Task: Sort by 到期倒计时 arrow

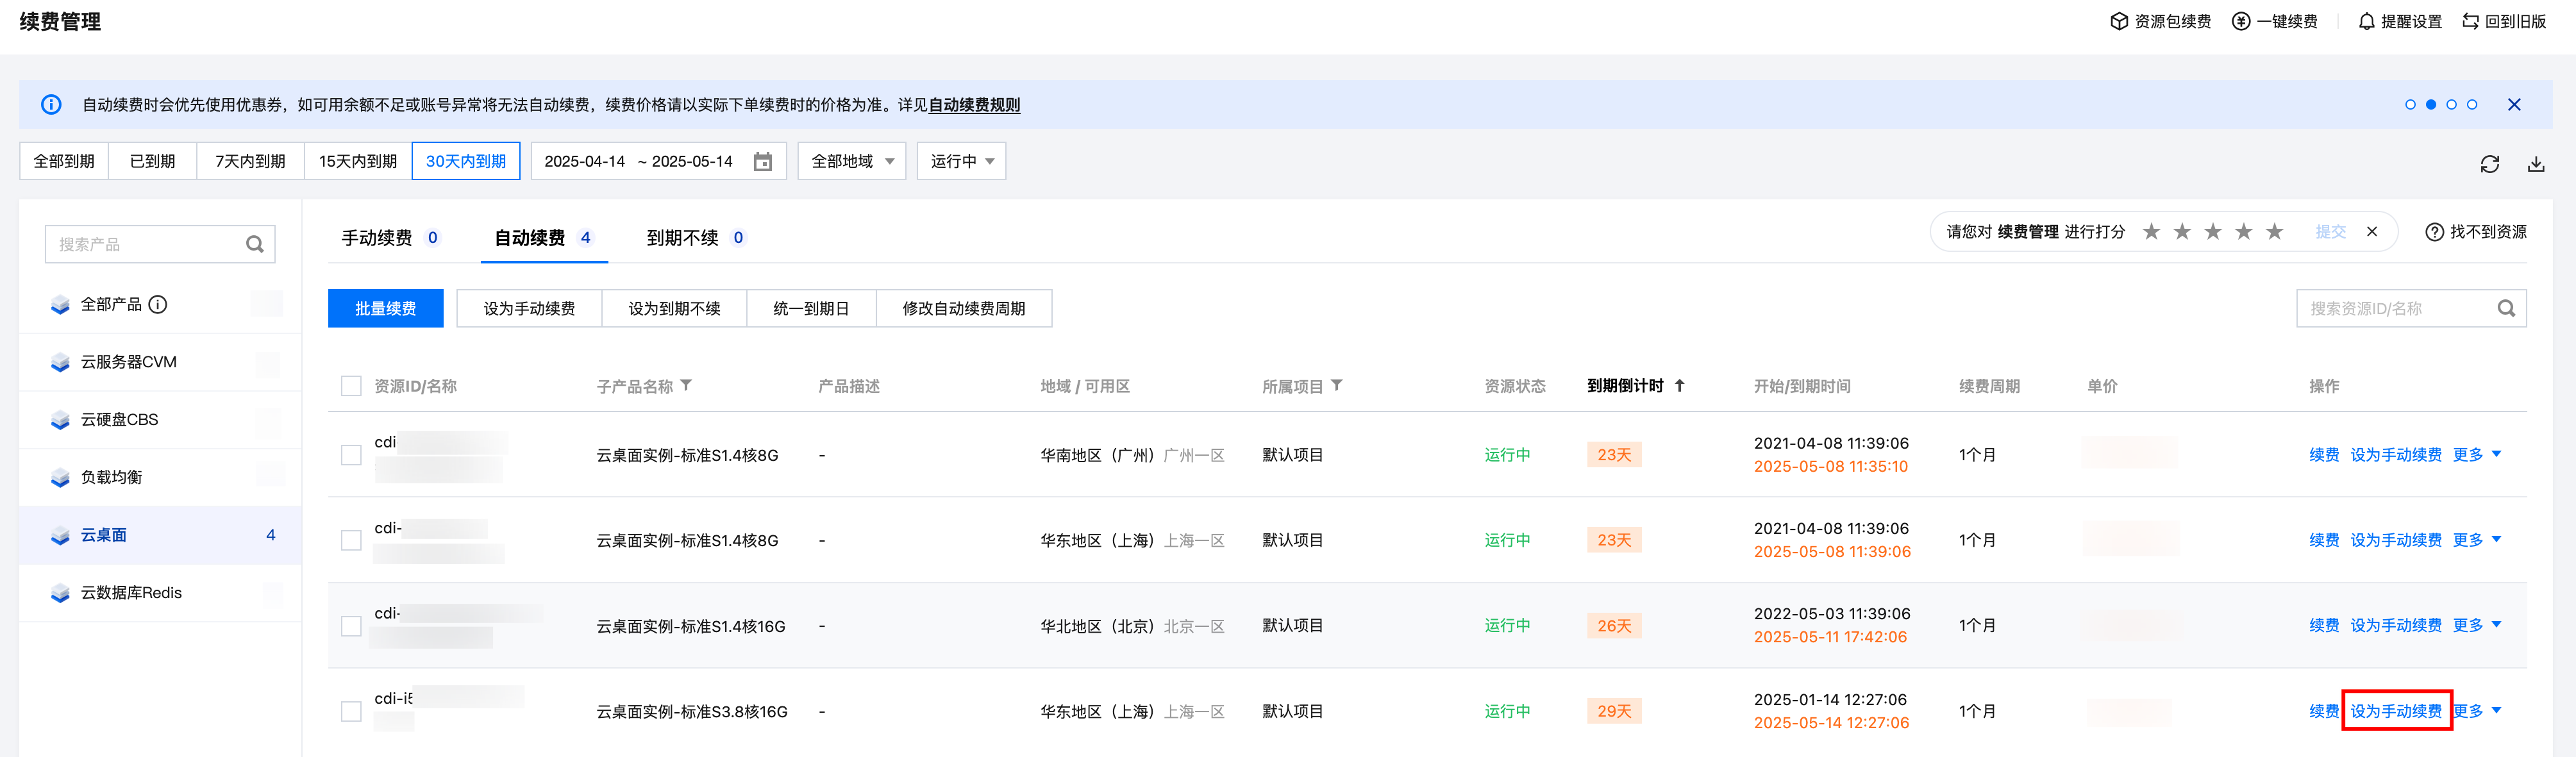Action: [1680, 385]
